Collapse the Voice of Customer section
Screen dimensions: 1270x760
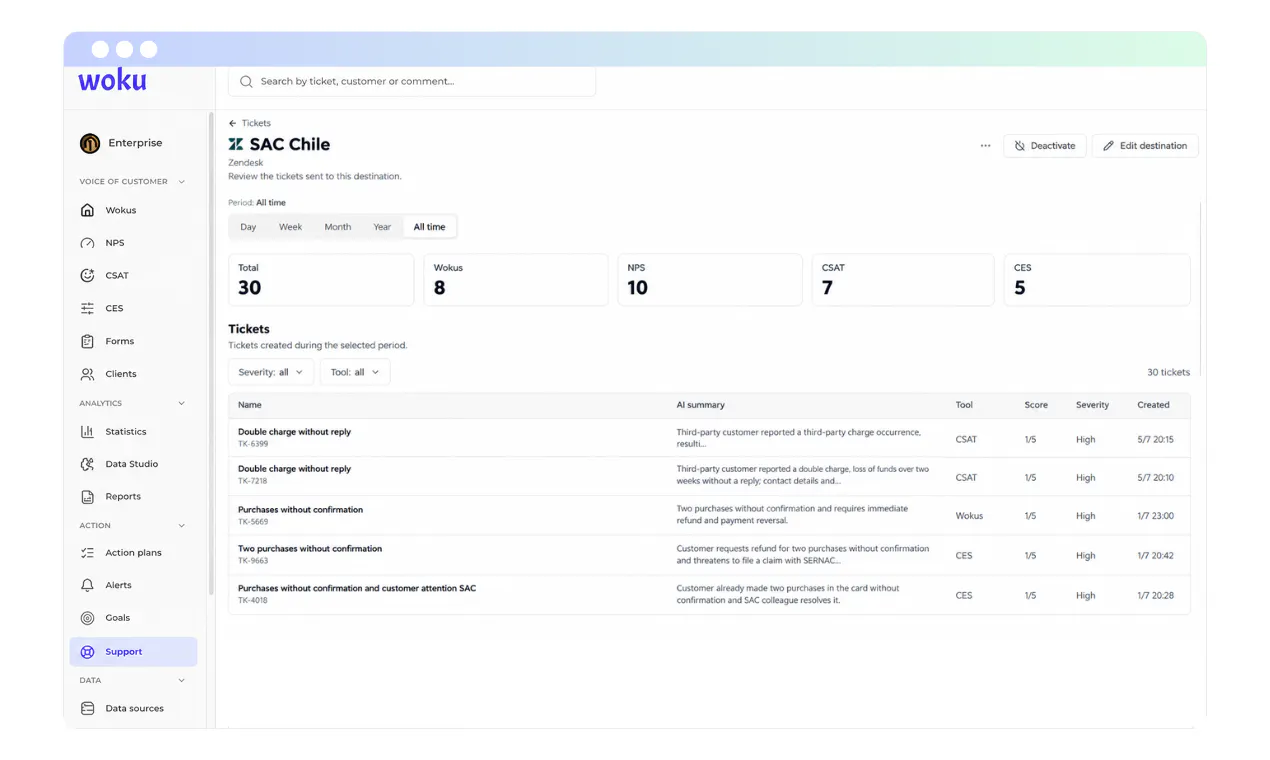pos(182,182)
